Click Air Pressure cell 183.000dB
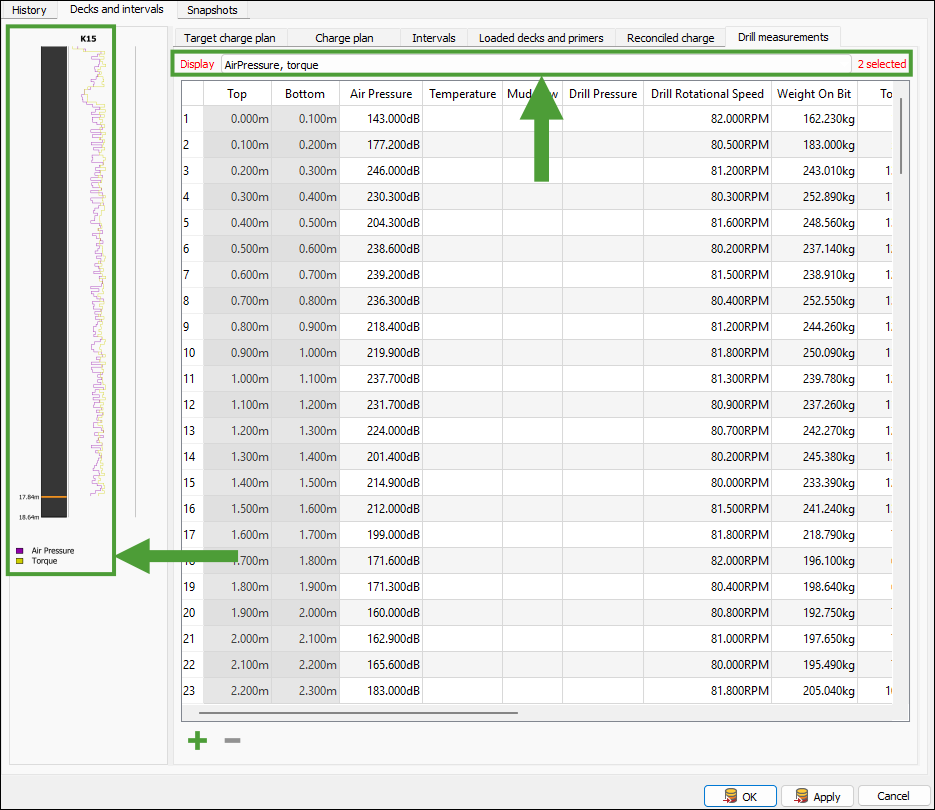The height and width of the screenshot is (810, 935). pos(381,691)
